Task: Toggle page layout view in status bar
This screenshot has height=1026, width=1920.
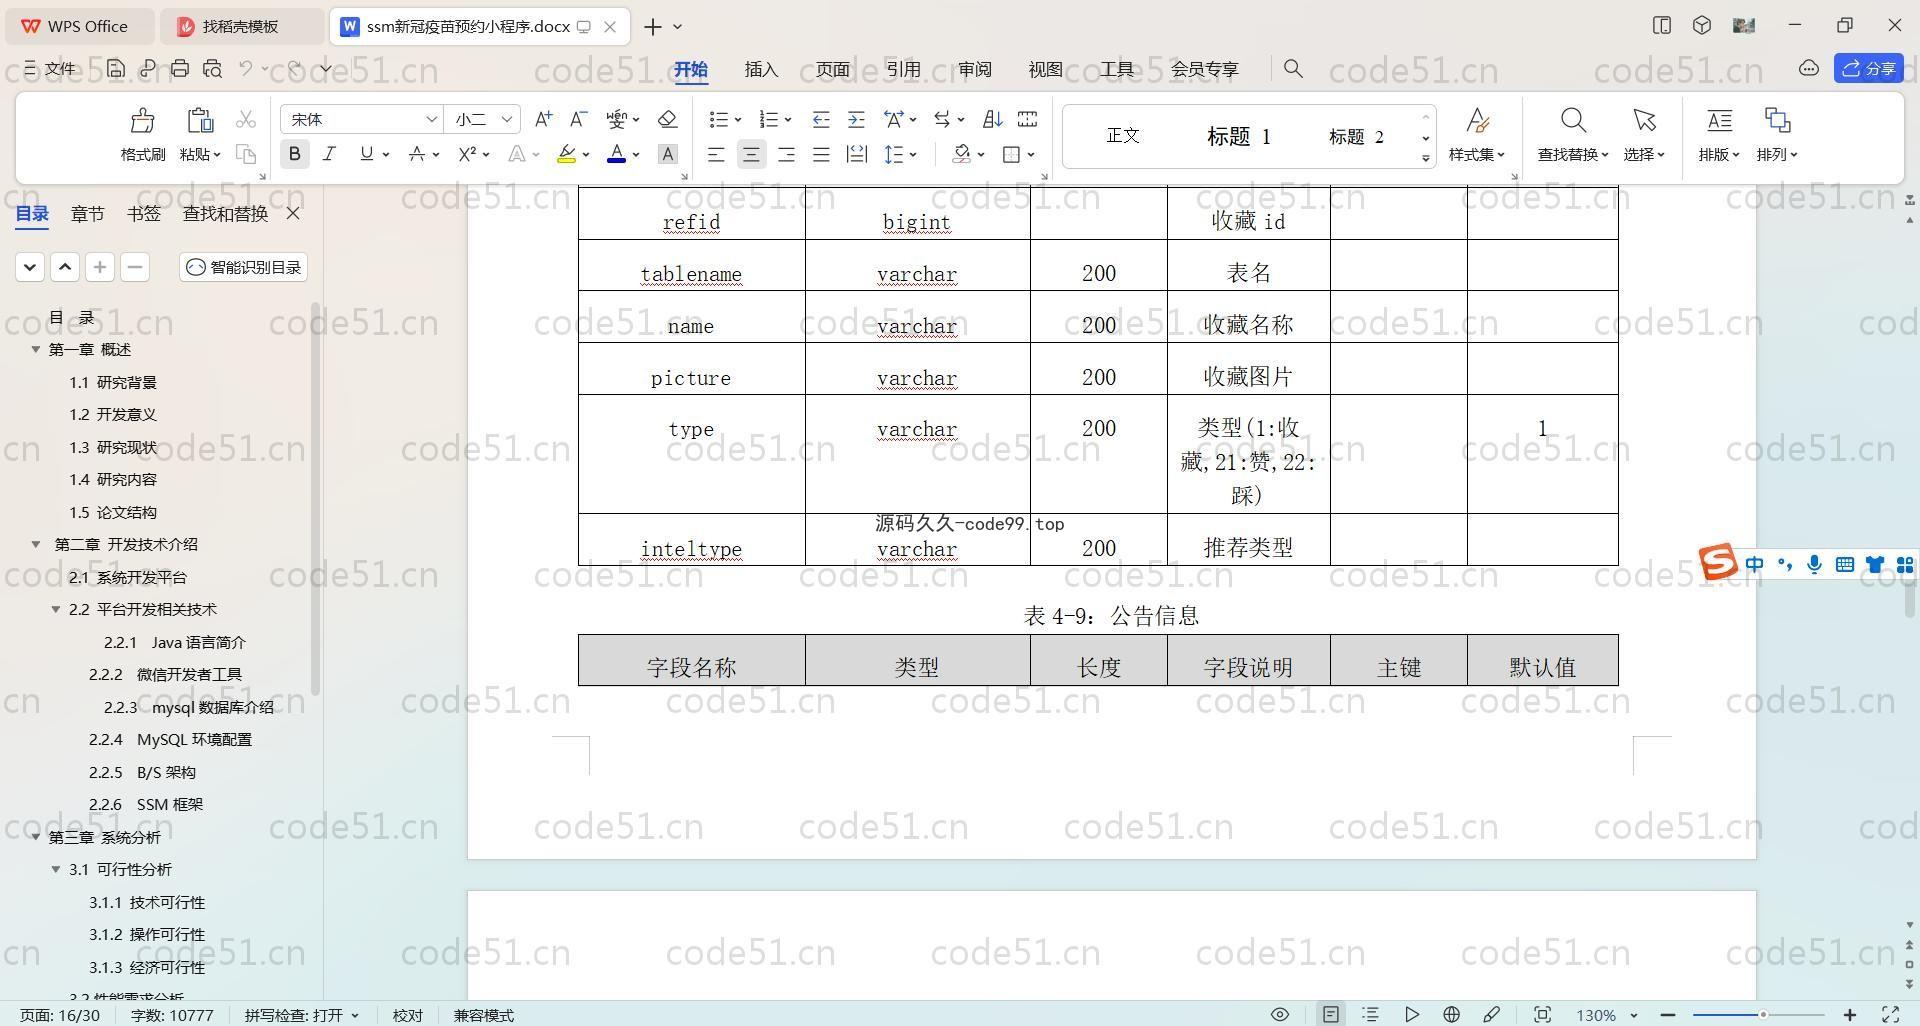Action: [1331, 1014]
